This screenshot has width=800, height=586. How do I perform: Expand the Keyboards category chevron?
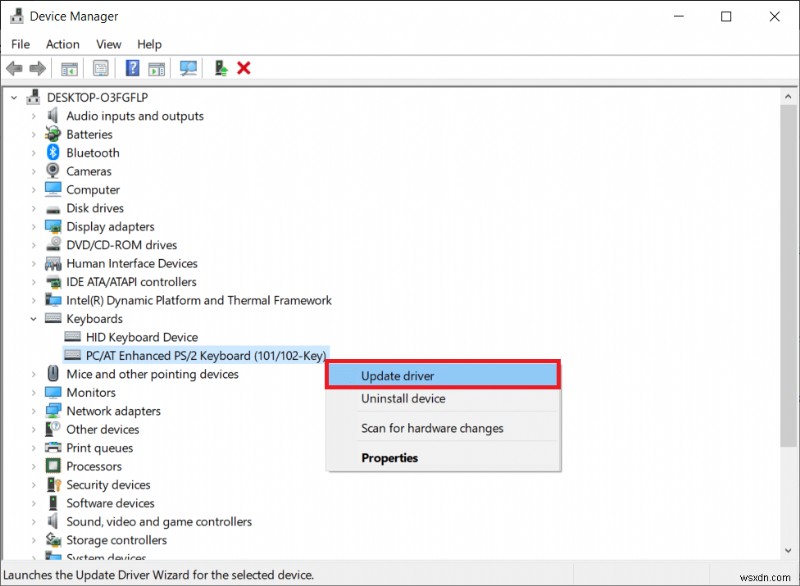tap(31, 318)
